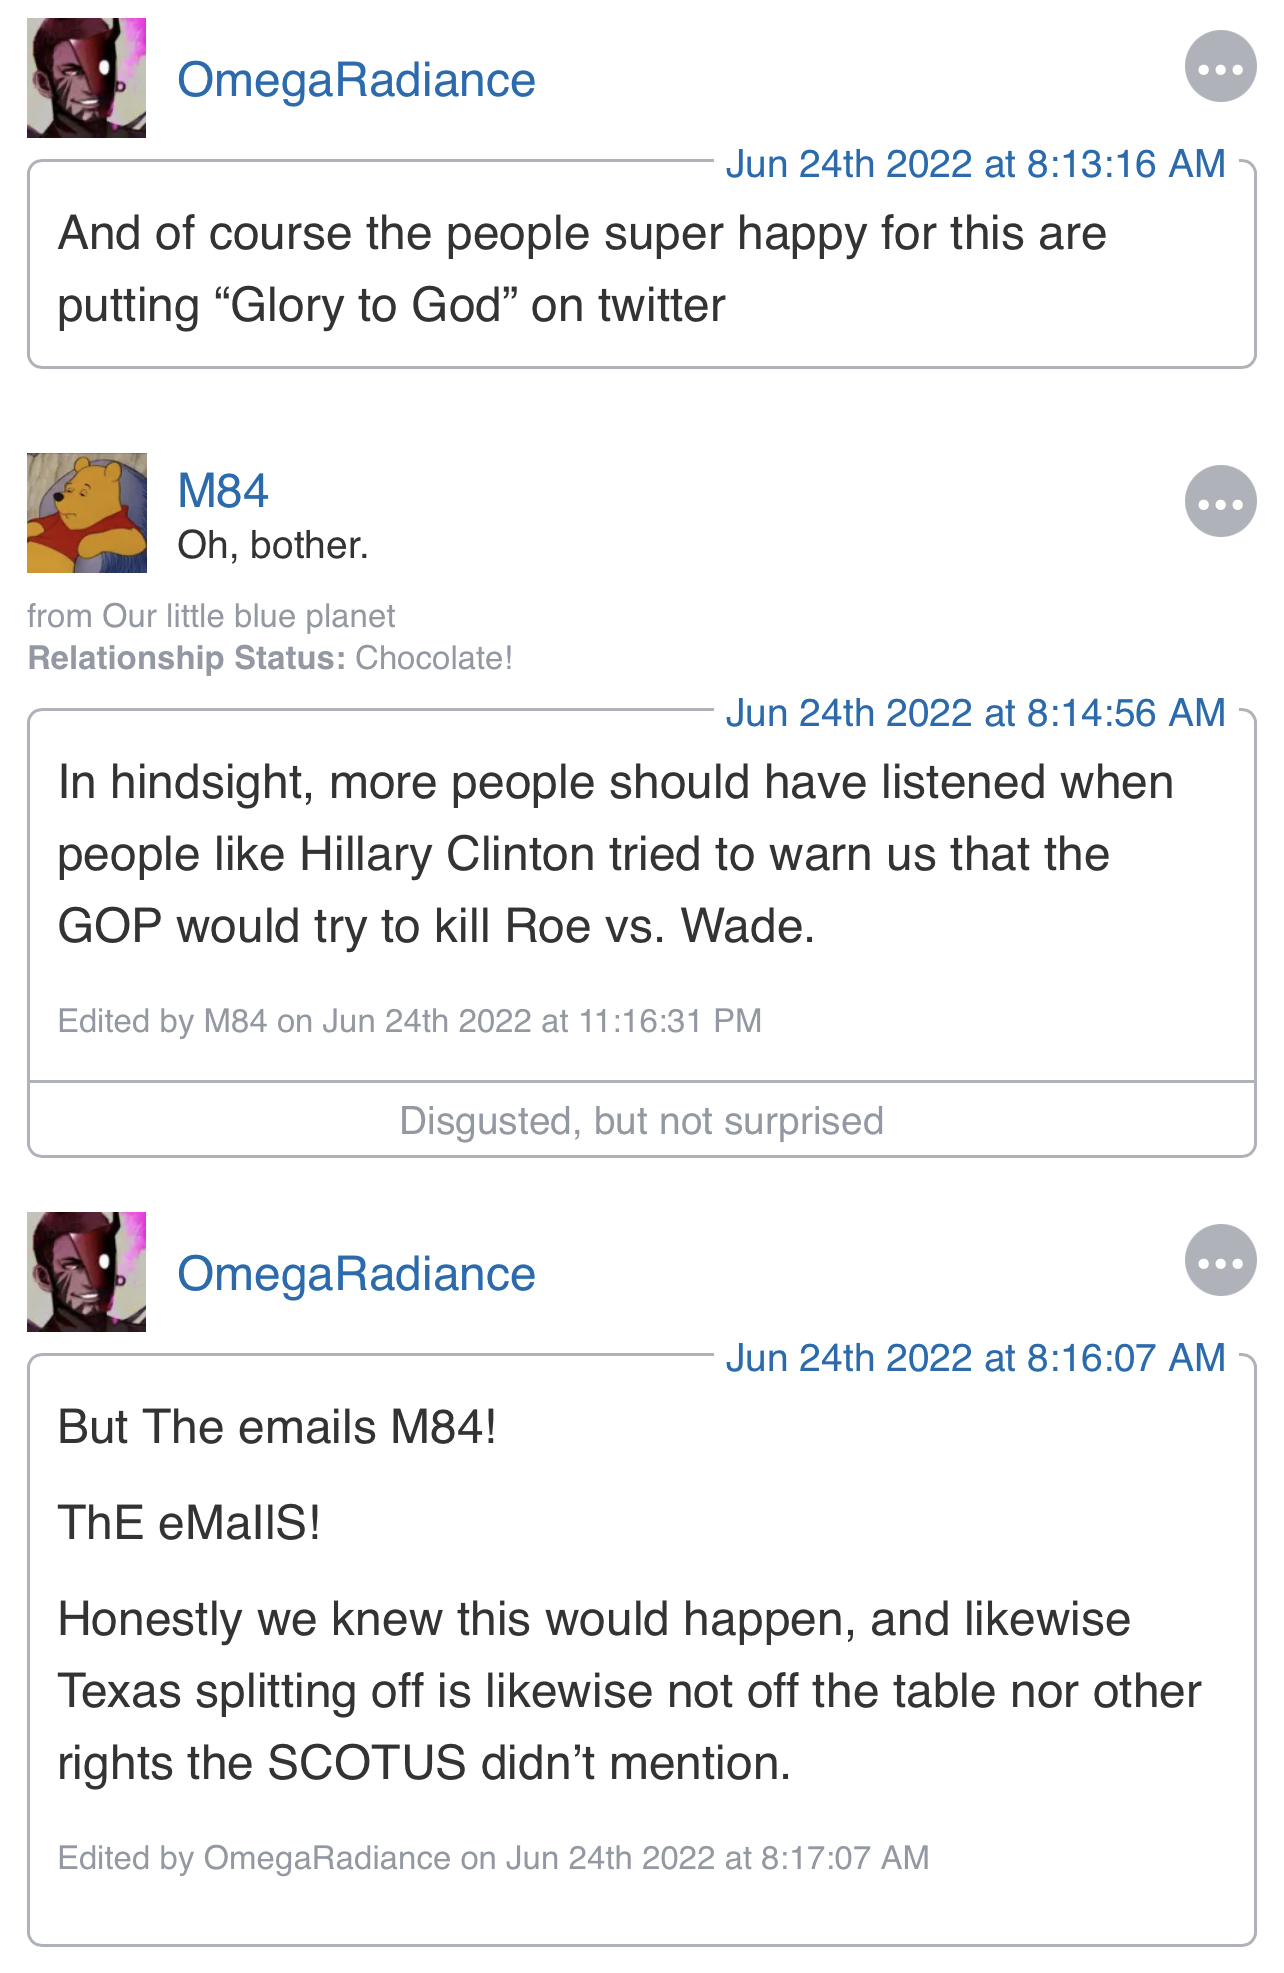Viewport: 1284px width, 1973px height.
Task: Tap the "ThE eMaIlS!" line
Action: pyautogui.click(x=189, y=1523)
